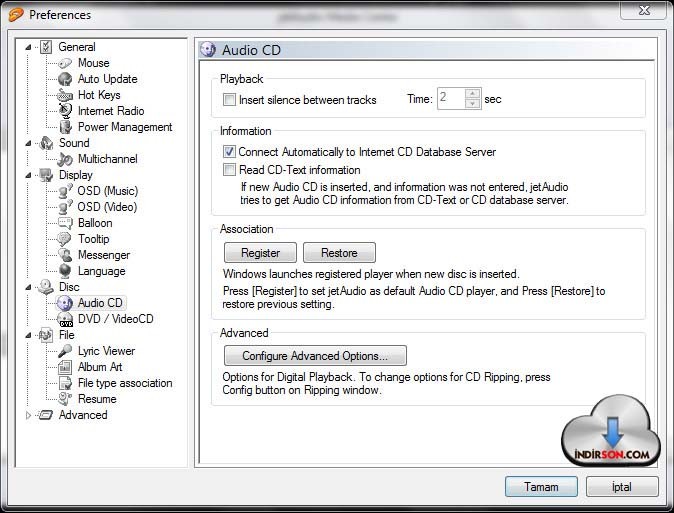Decrease silence Time with down arrow

[472, 104]
